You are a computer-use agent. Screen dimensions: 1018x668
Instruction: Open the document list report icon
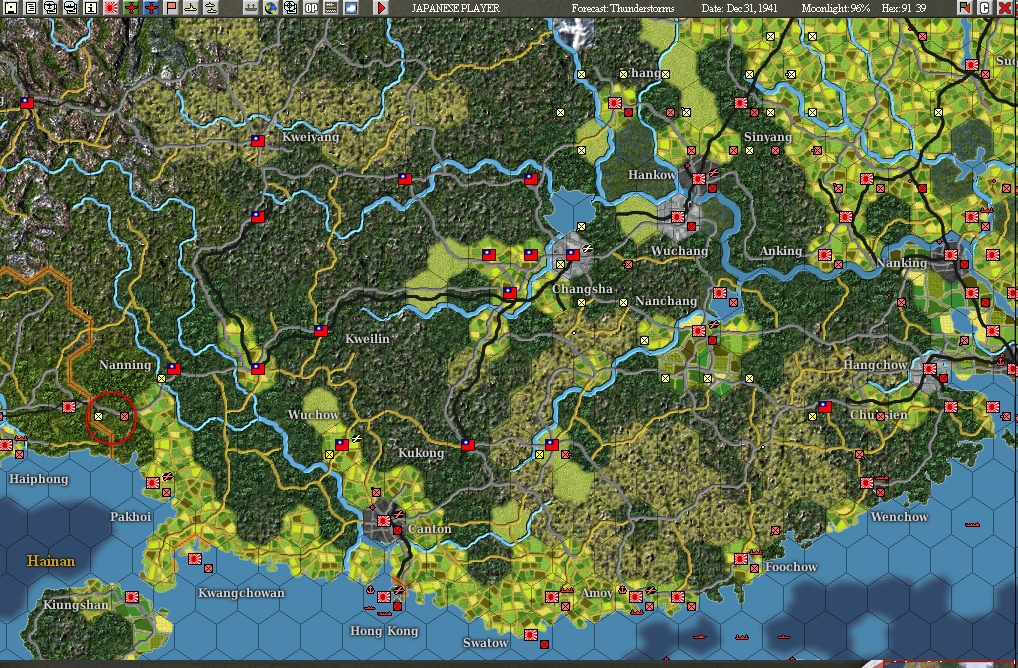[31, 8]
